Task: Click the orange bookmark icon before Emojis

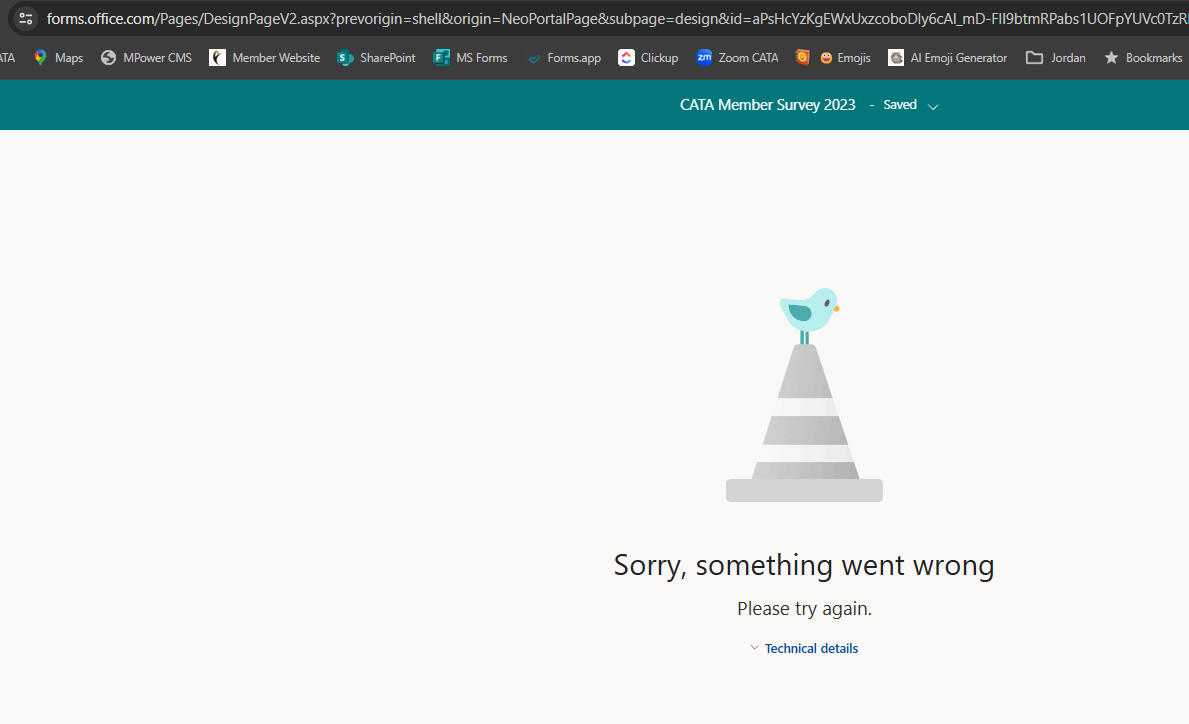Action: (x=802, y=57)
